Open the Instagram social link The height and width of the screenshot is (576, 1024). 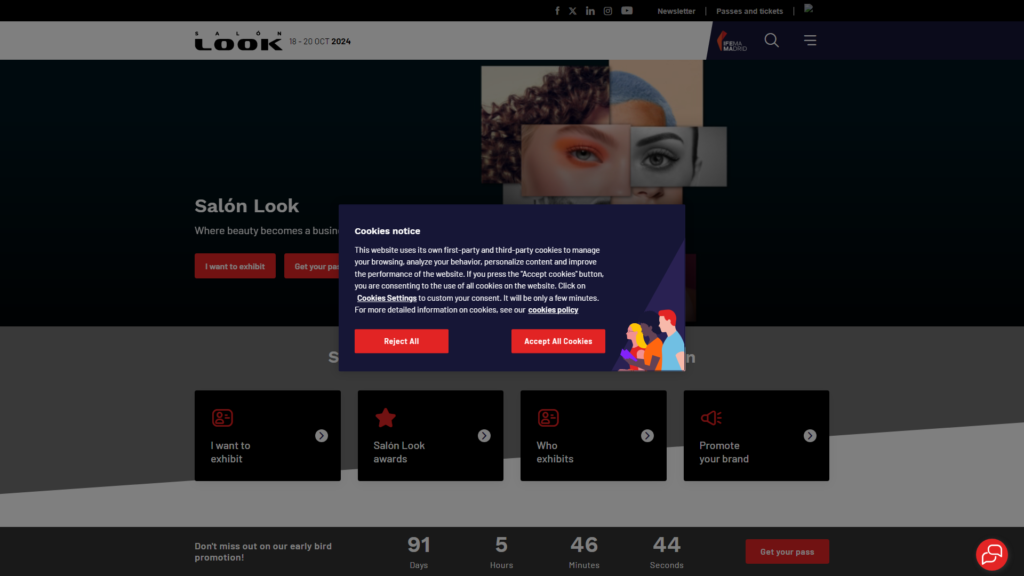[x=608, y=11]
